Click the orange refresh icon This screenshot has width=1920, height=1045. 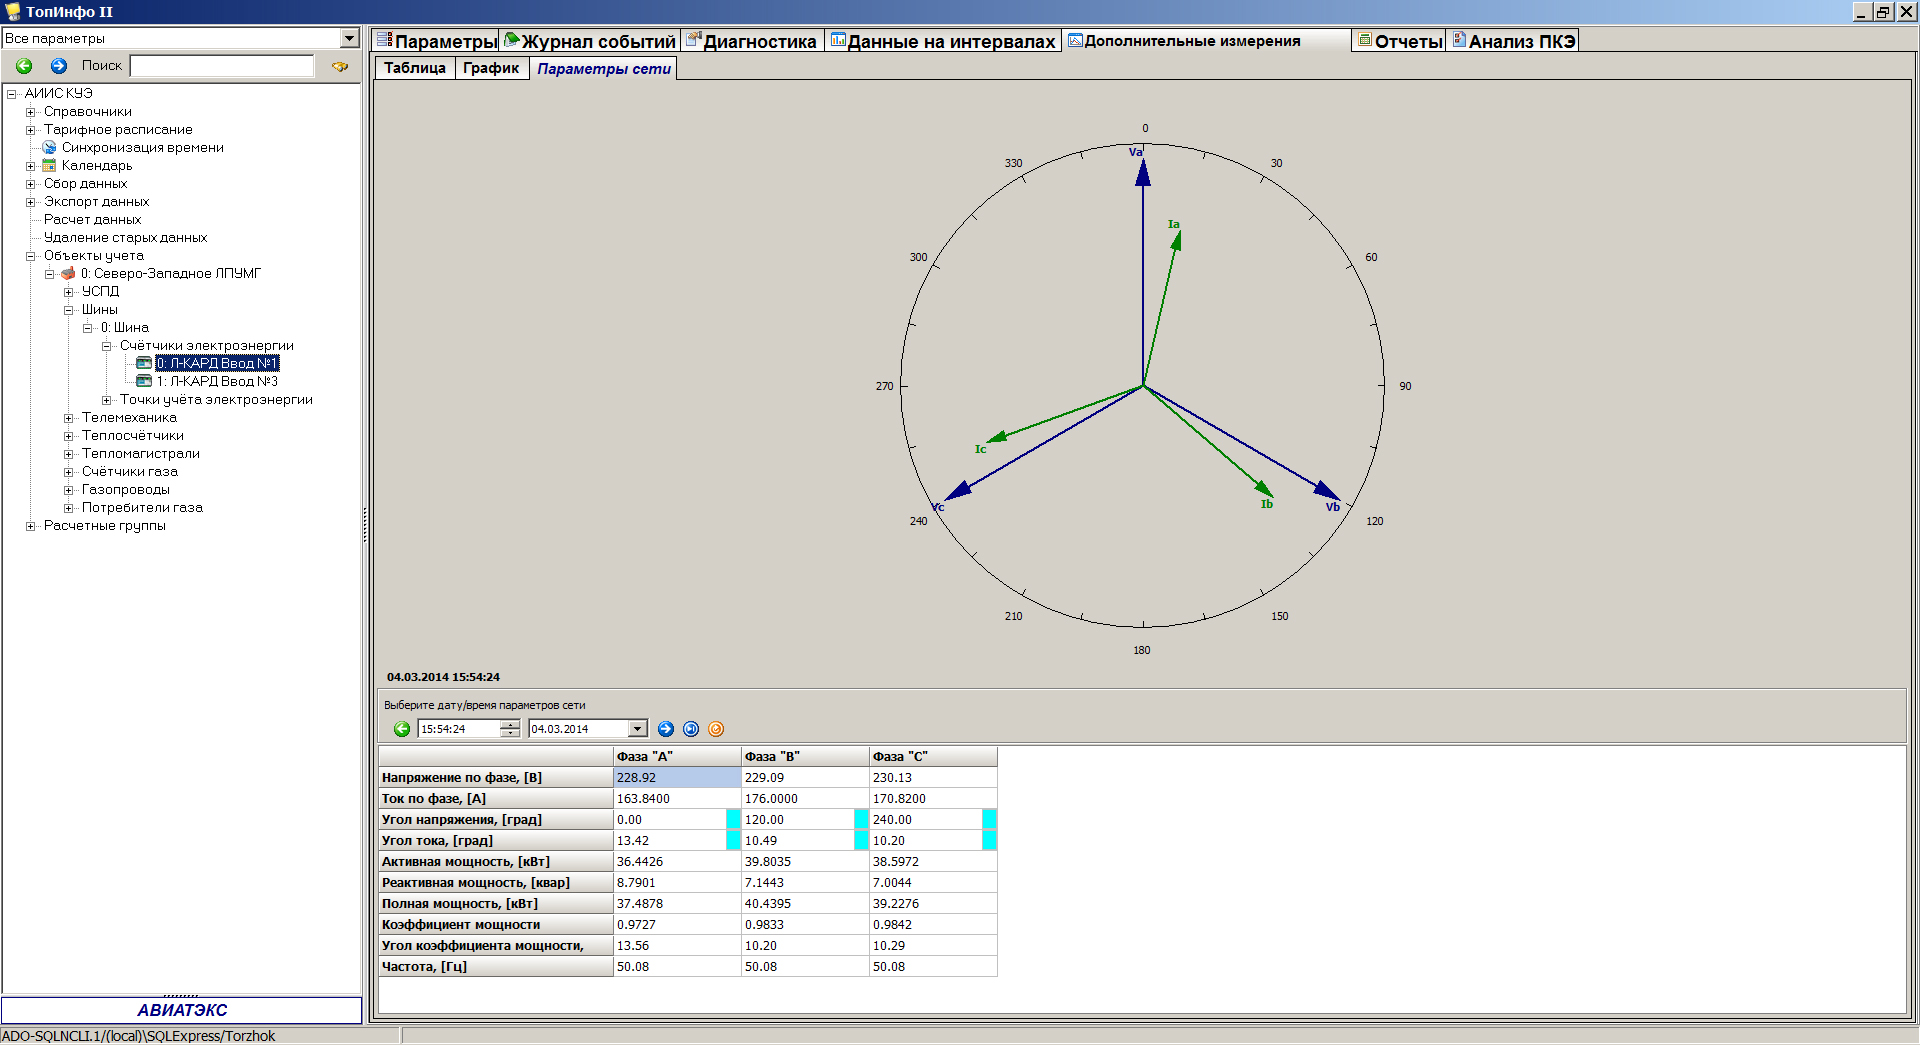tap(716, 729)
